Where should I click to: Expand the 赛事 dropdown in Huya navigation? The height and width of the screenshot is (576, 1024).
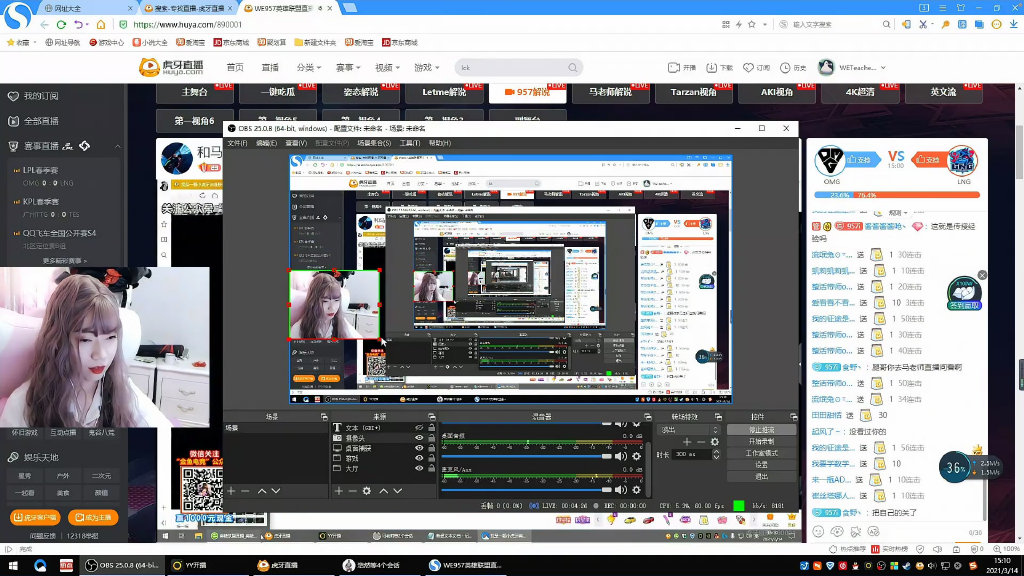pos(348,67)
